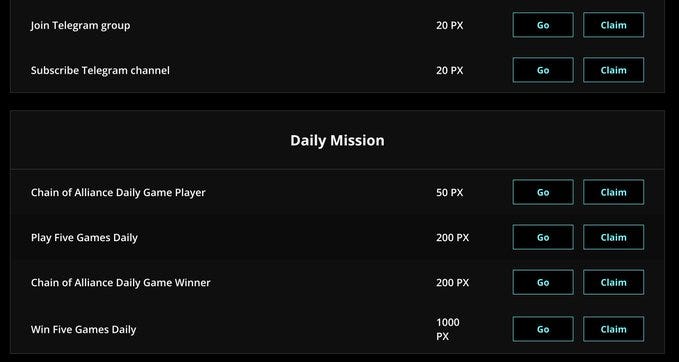Click Go for Subscribe Telegram channel
This screenshot has height=362, width=679.
(543, 70)
